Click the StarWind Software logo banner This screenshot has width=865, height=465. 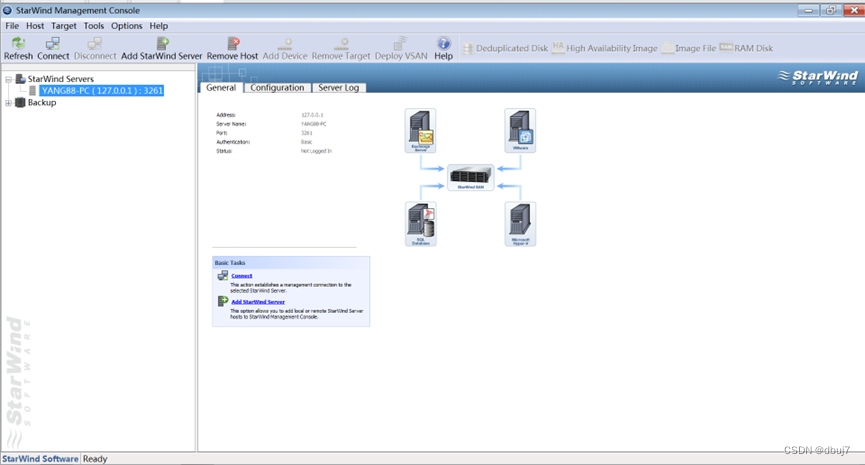pos(818,77)
